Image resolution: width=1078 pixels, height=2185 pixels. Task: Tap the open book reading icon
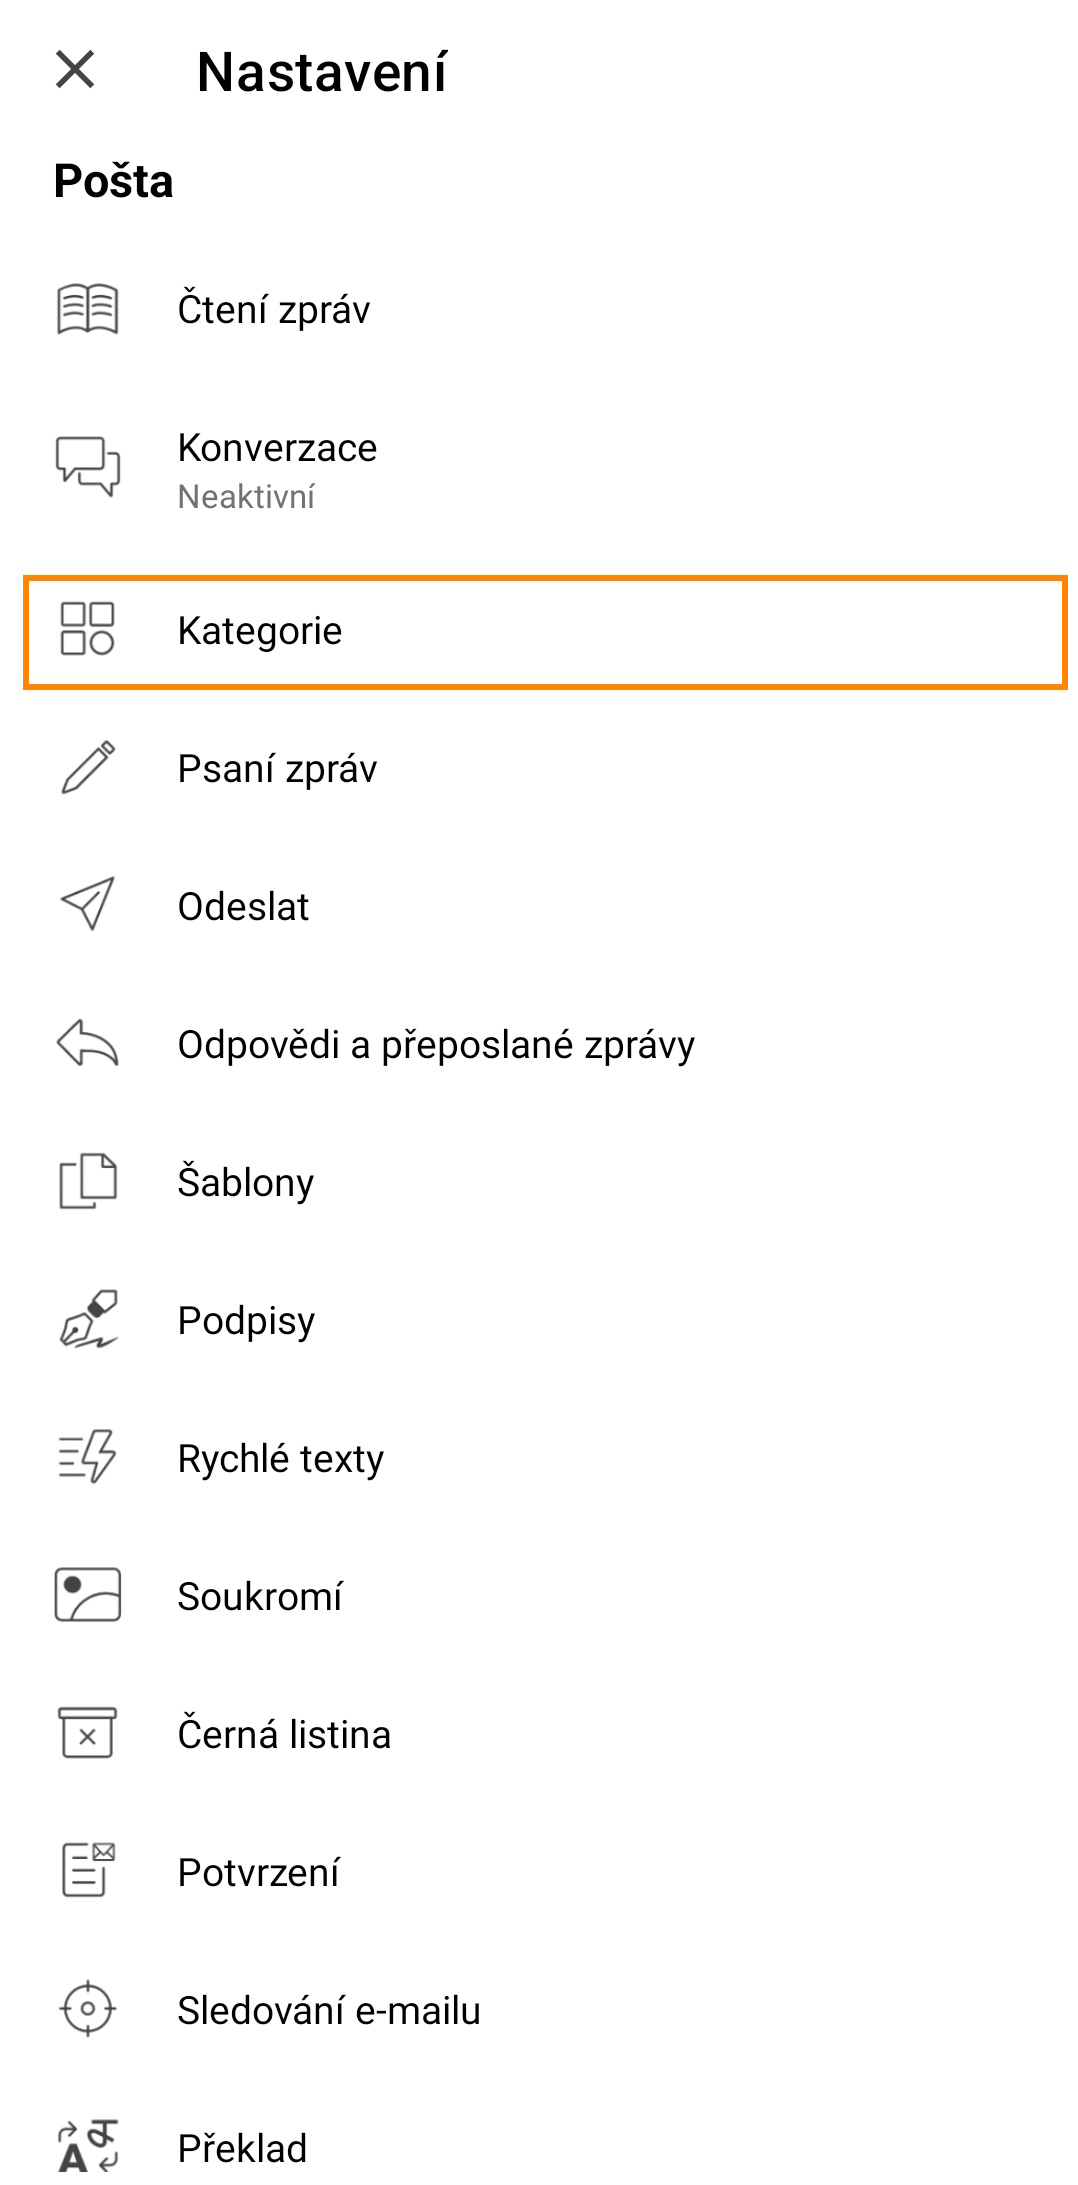pyautogui.click(x=88, y=308)
